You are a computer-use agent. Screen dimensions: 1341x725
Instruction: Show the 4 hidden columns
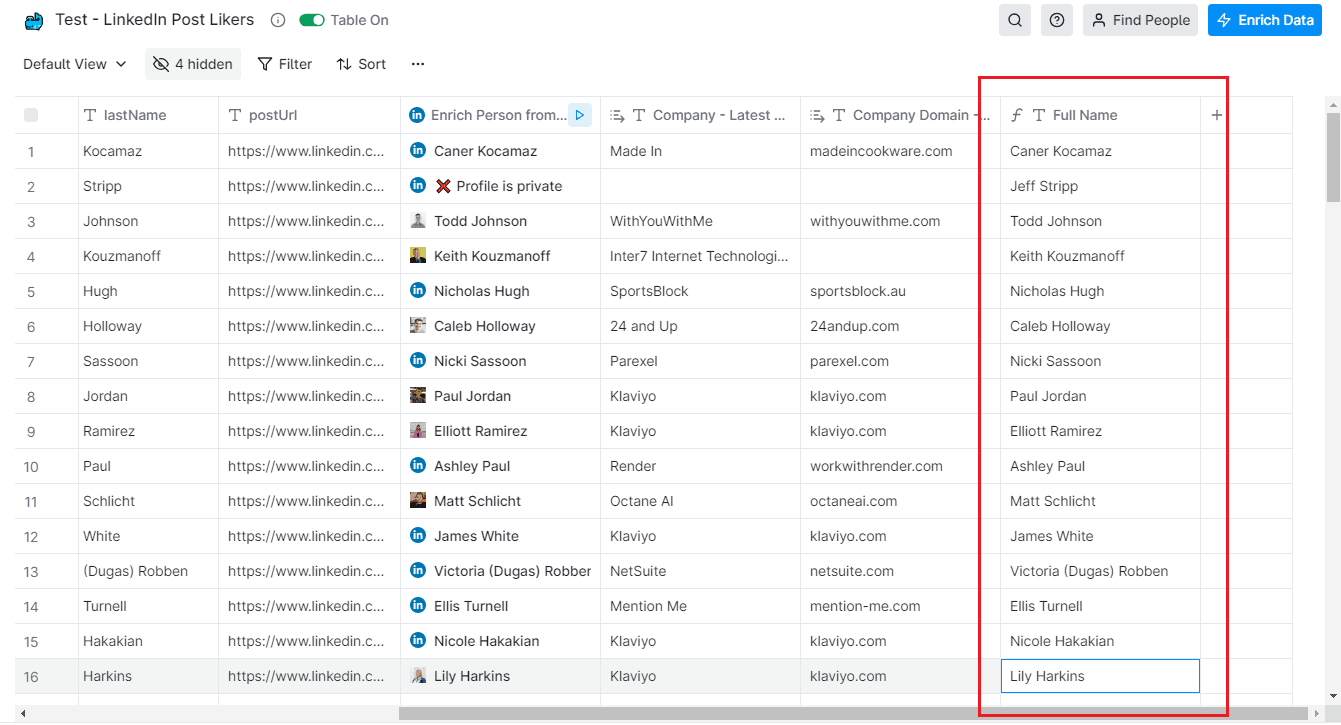click(193, 64)
